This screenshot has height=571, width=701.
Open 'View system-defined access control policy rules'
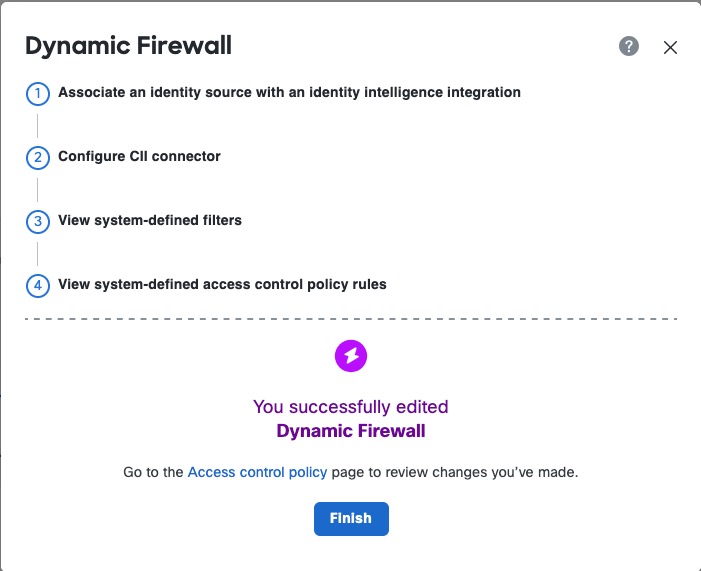tap(222, 284)
